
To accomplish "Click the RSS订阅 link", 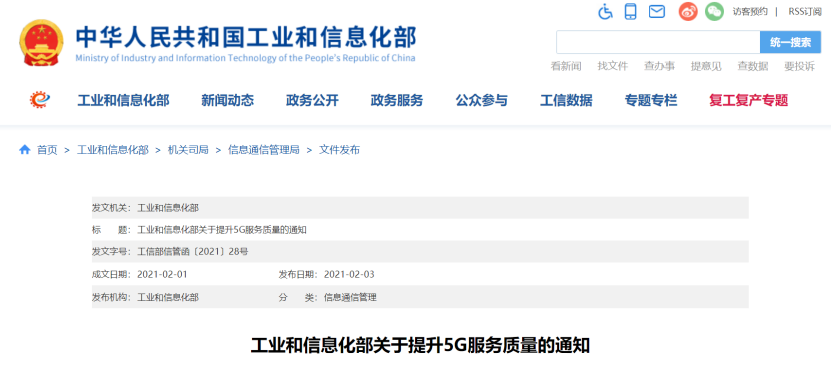I will (x=805, y=12).
